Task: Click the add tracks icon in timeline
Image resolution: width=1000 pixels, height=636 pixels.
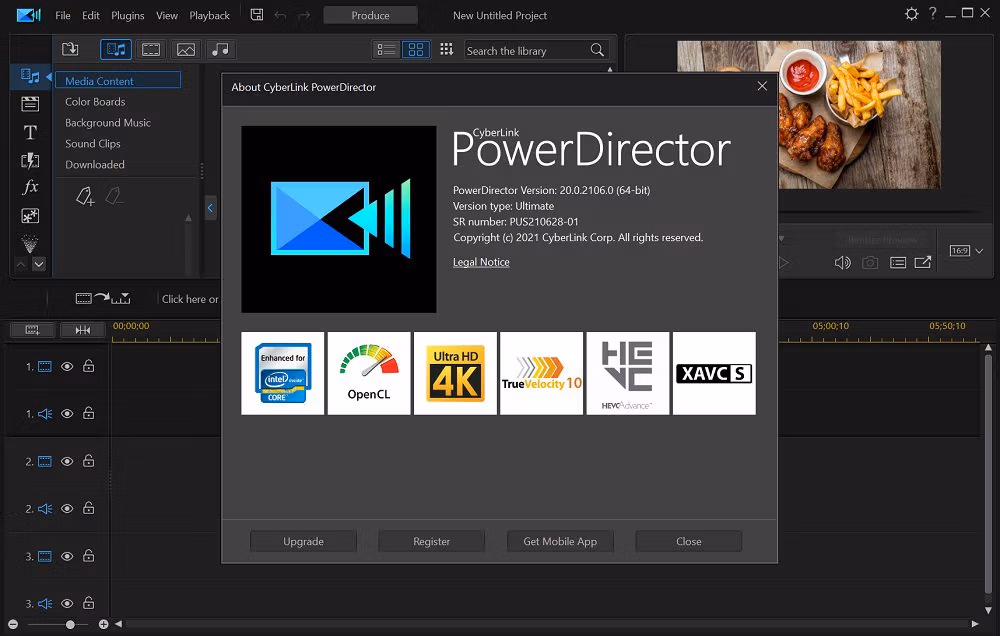Action: pos(32,330)
